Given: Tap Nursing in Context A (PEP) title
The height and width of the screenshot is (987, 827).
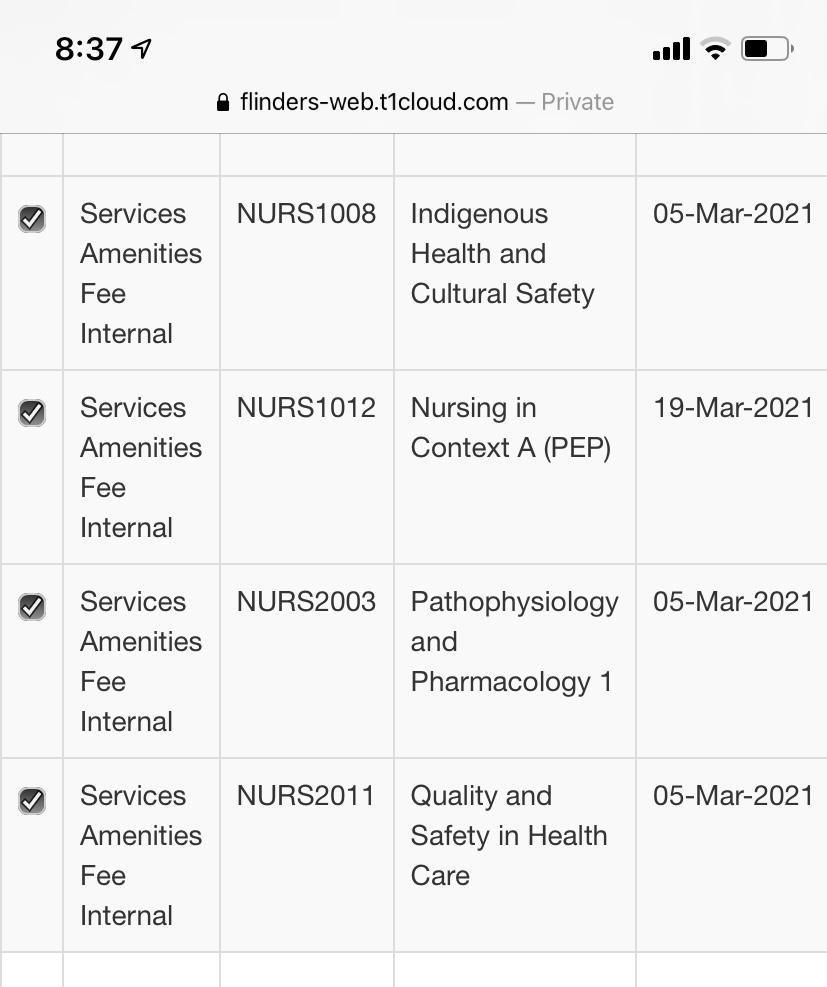Looking at the screenshot, I should tap(510, 428).
